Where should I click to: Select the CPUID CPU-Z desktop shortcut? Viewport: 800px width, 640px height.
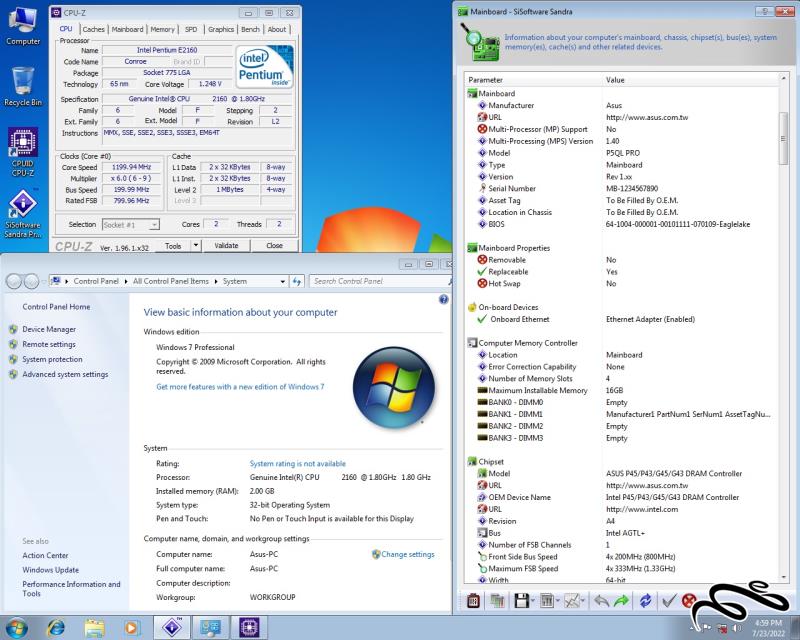click(22, 152)
